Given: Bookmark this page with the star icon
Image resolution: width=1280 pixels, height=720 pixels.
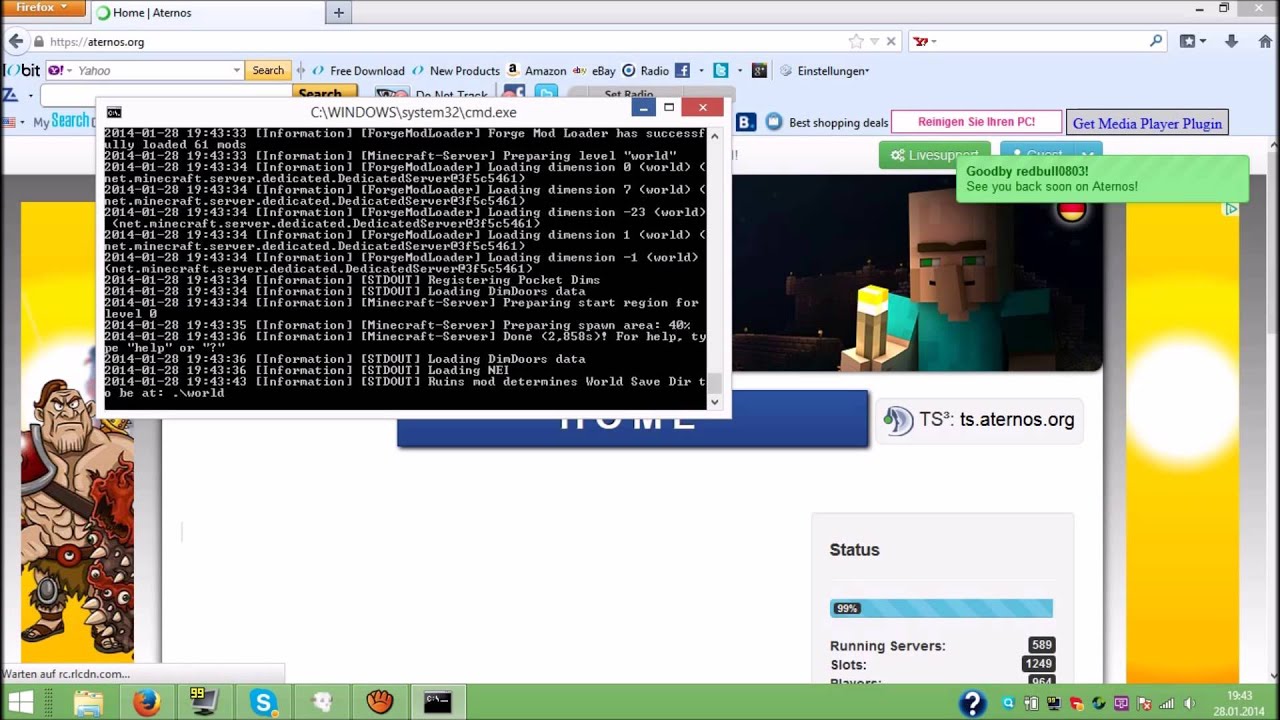Looking at the screenshot, I should pos(856,41).
